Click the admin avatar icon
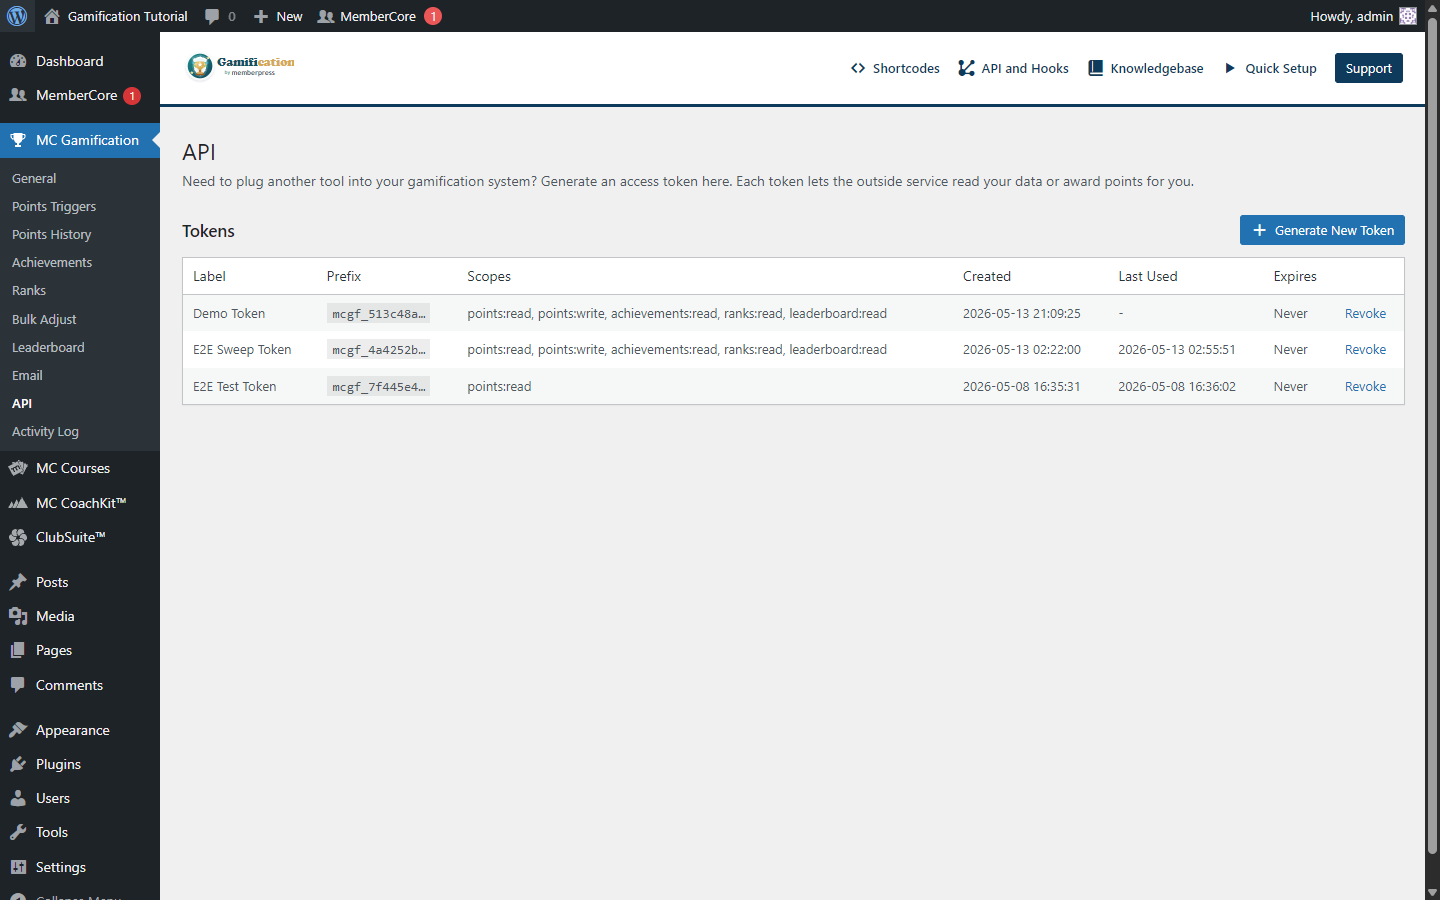Viewport: 1440px width, 900px height. coord(1408,16)
